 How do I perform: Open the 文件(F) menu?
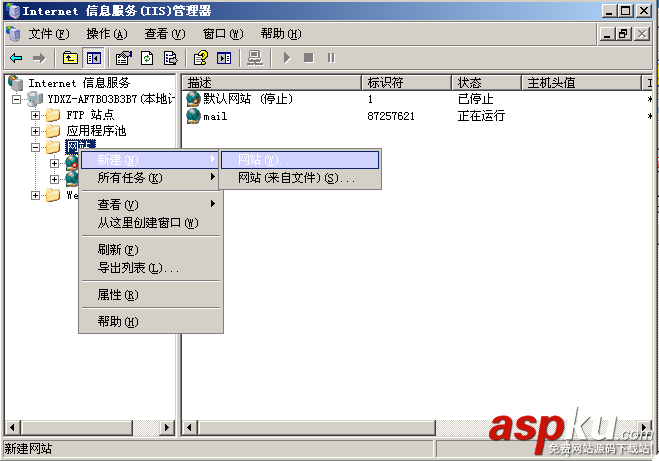coord(48,34)
